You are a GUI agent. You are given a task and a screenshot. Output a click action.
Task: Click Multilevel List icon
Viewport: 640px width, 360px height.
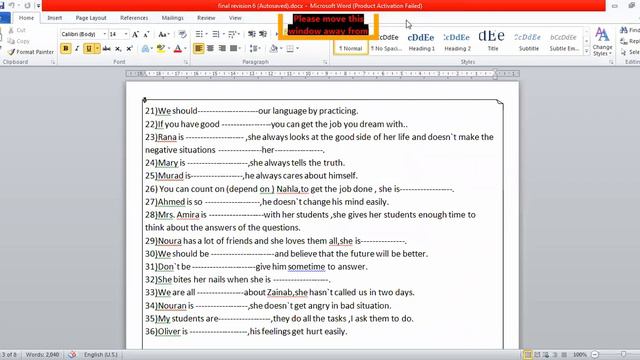tap(233, 34)
